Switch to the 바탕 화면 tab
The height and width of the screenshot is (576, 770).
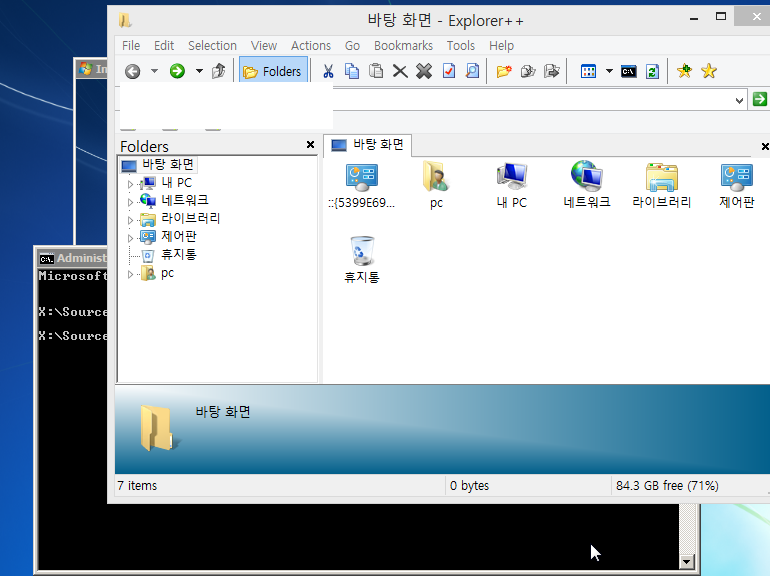coord(368,145)
